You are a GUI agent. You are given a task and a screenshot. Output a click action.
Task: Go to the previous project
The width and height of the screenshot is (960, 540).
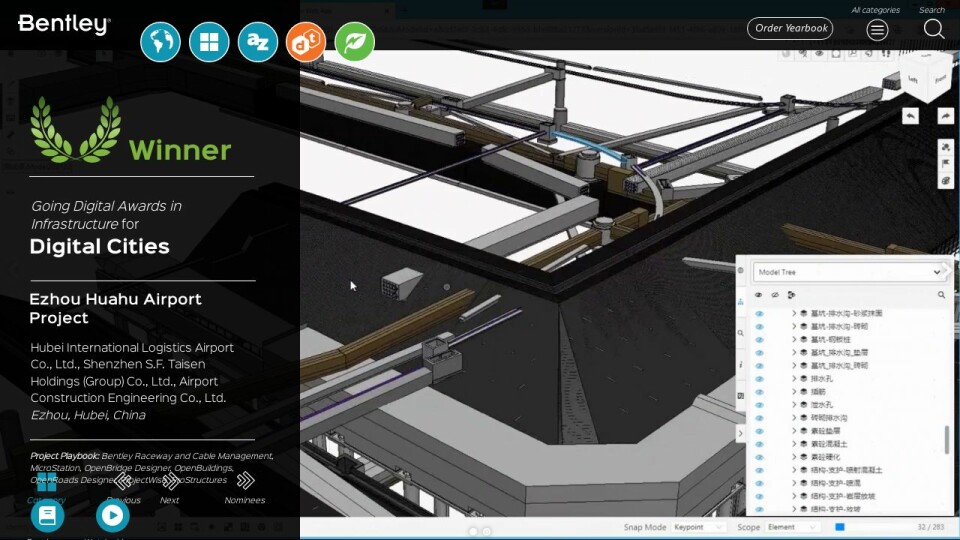point(122,481)
